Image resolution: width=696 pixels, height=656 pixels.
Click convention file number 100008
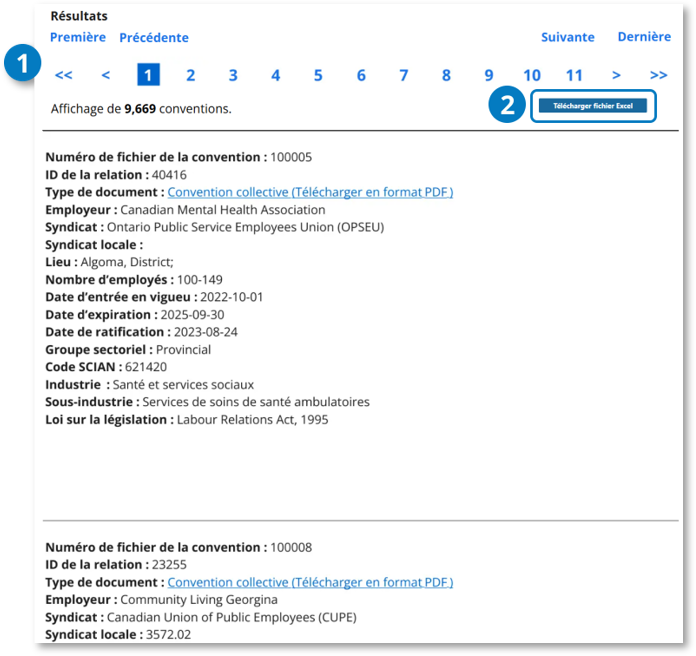pos(291,547)
